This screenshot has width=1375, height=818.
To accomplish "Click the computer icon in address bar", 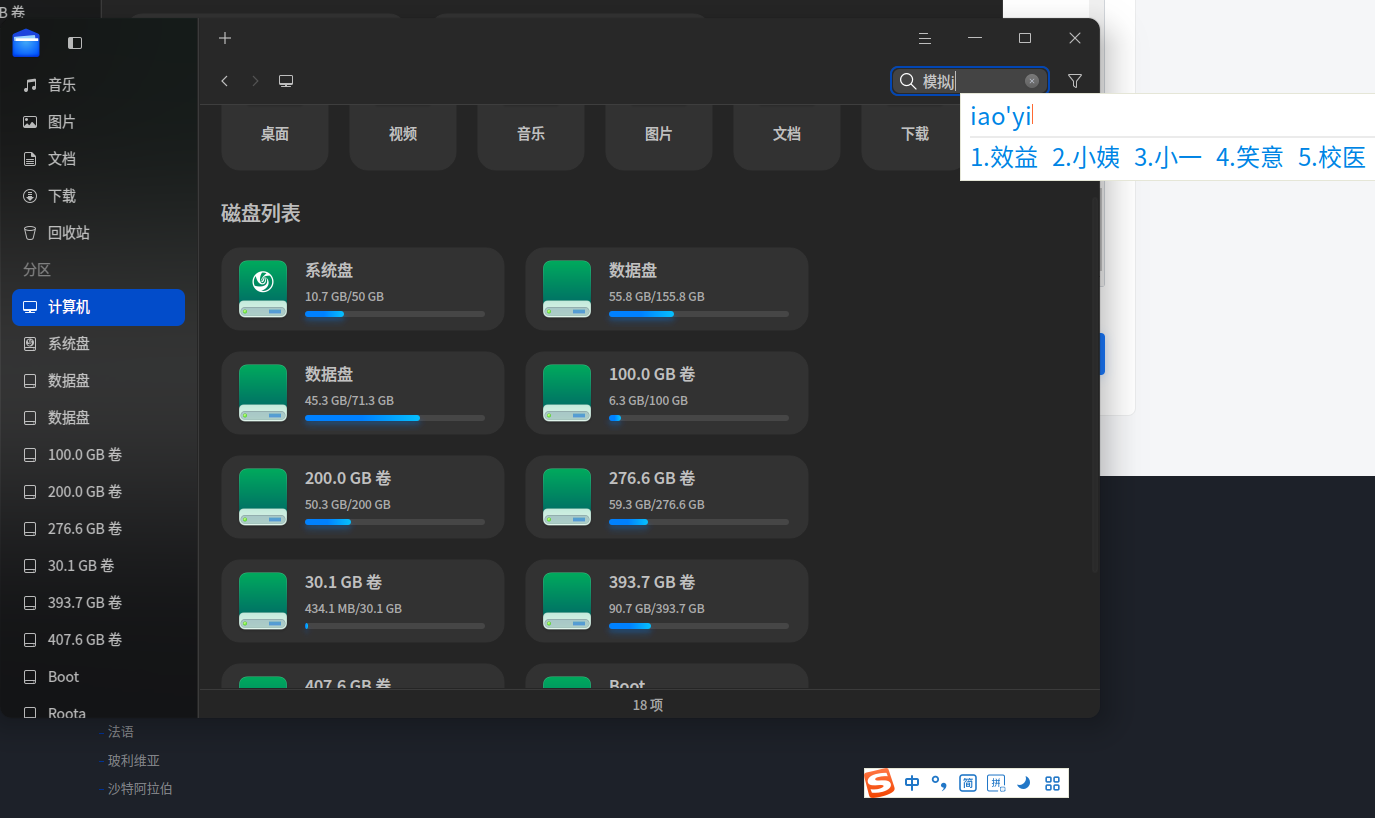I will coord(286,81).
